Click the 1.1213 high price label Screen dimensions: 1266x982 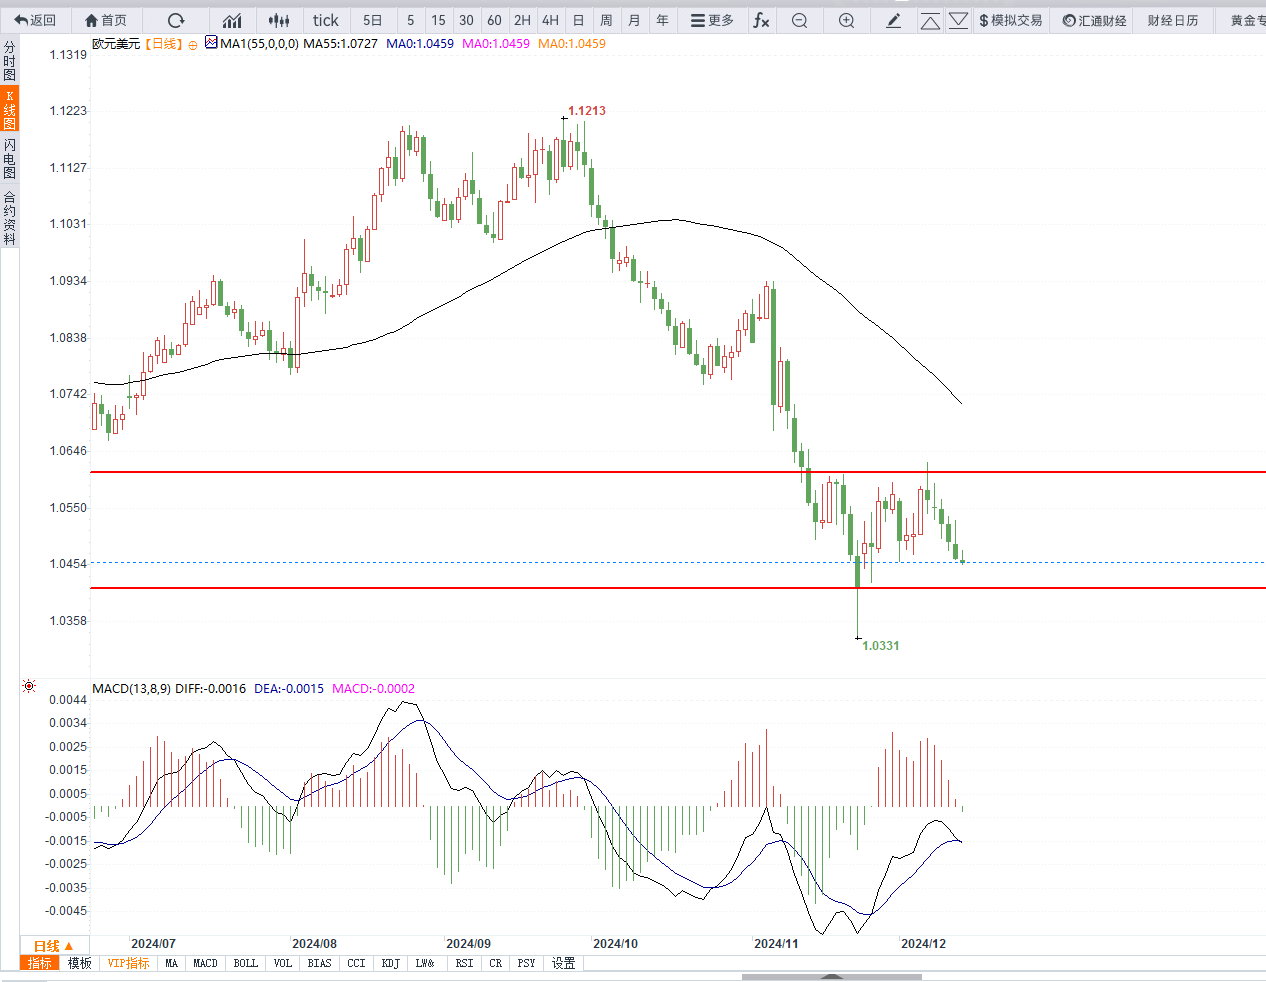pos(587,111)
